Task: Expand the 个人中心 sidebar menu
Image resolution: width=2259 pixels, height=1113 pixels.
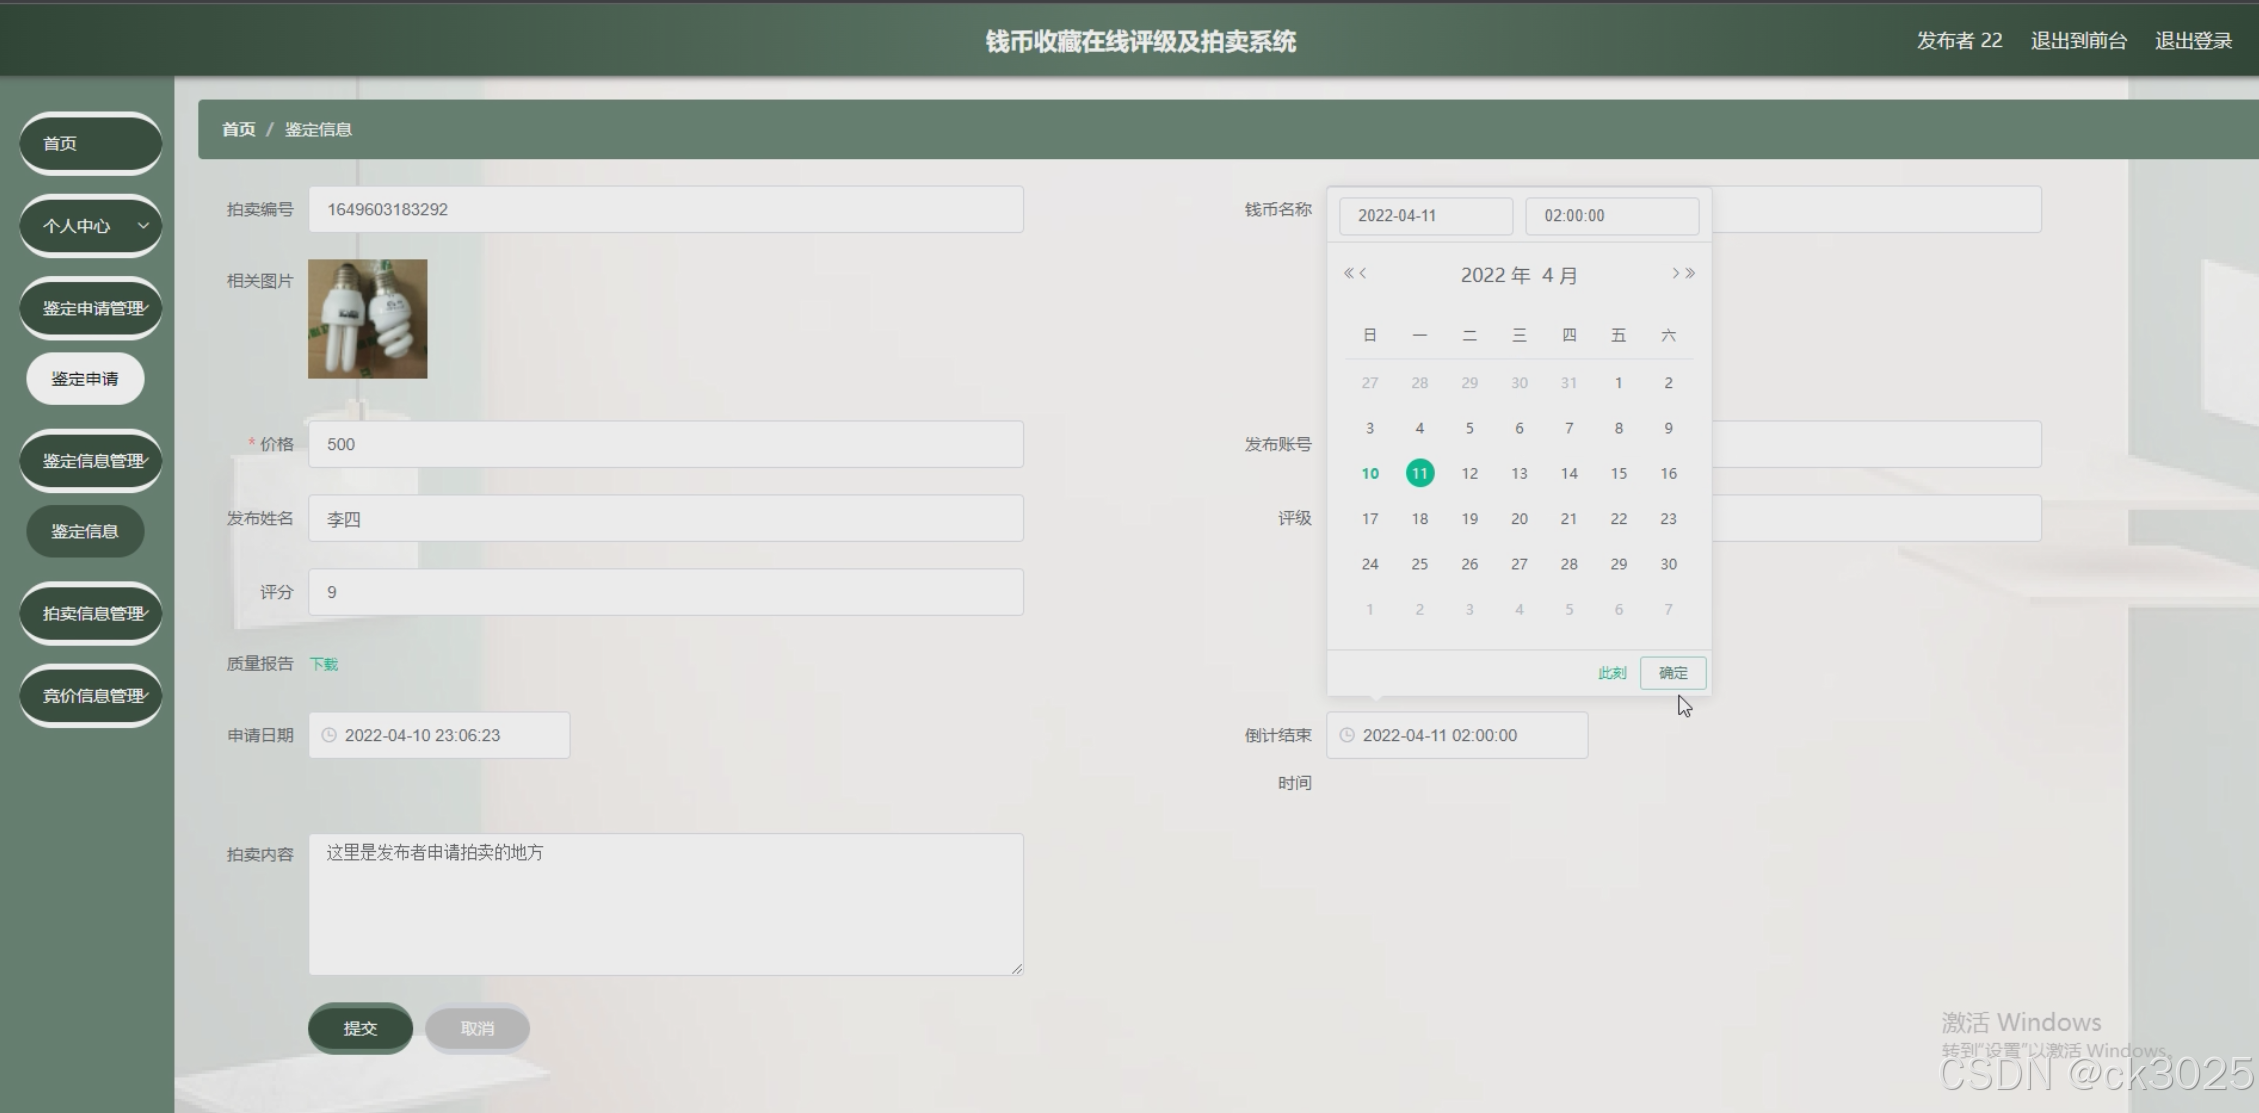Action: click(x=90, y=226)
